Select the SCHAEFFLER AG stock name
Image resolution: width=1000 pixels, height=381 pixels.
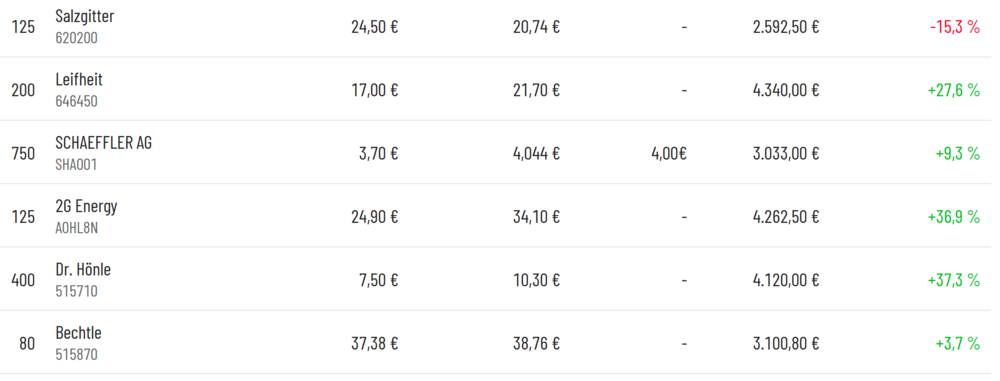point(103,143)
